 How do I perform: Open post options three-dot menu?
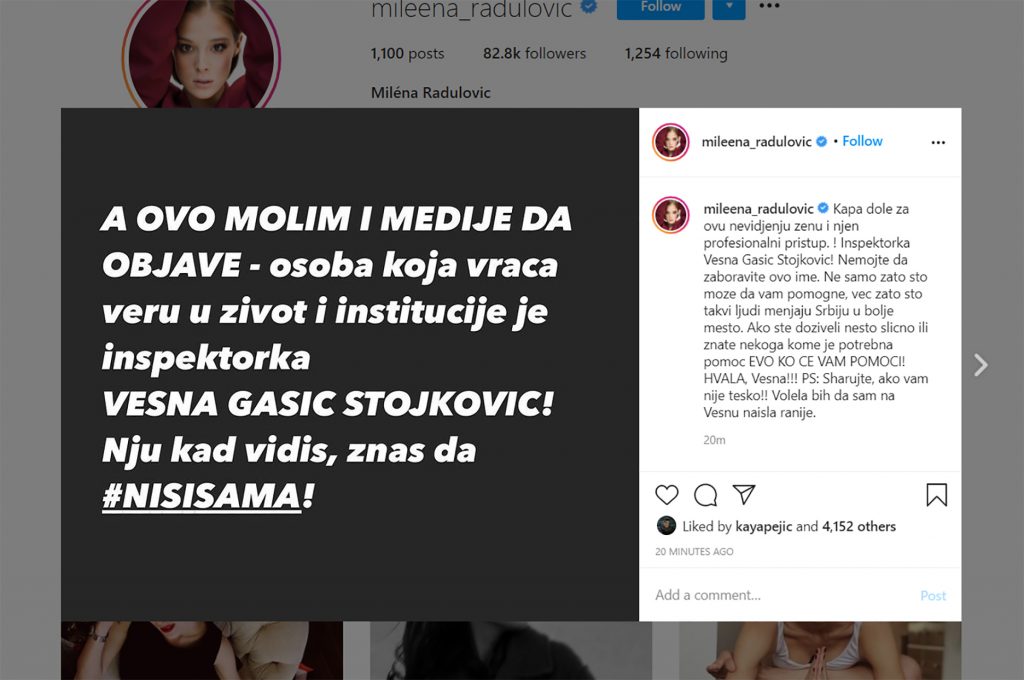tap(938, 142)
